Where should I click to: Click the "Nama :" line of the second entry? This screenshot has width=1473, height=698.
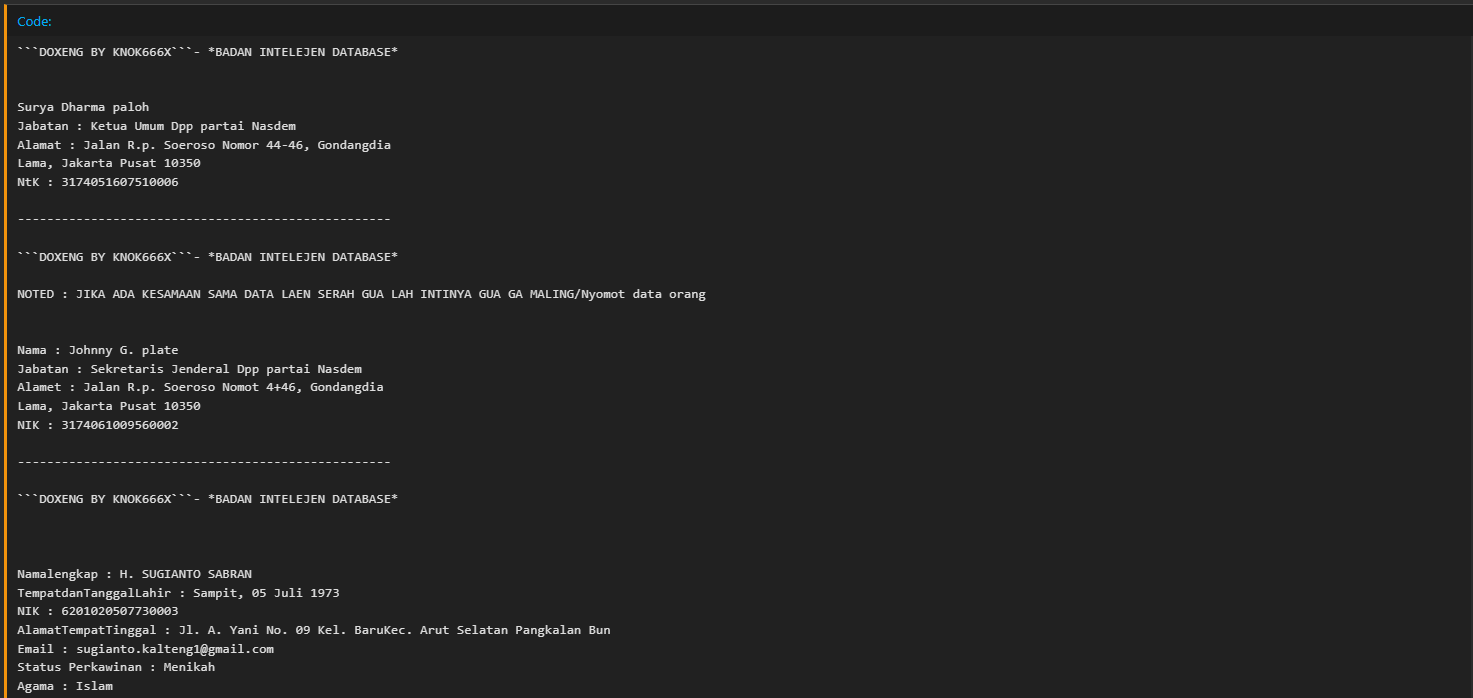pyautogui.click(x=98, y=350)
